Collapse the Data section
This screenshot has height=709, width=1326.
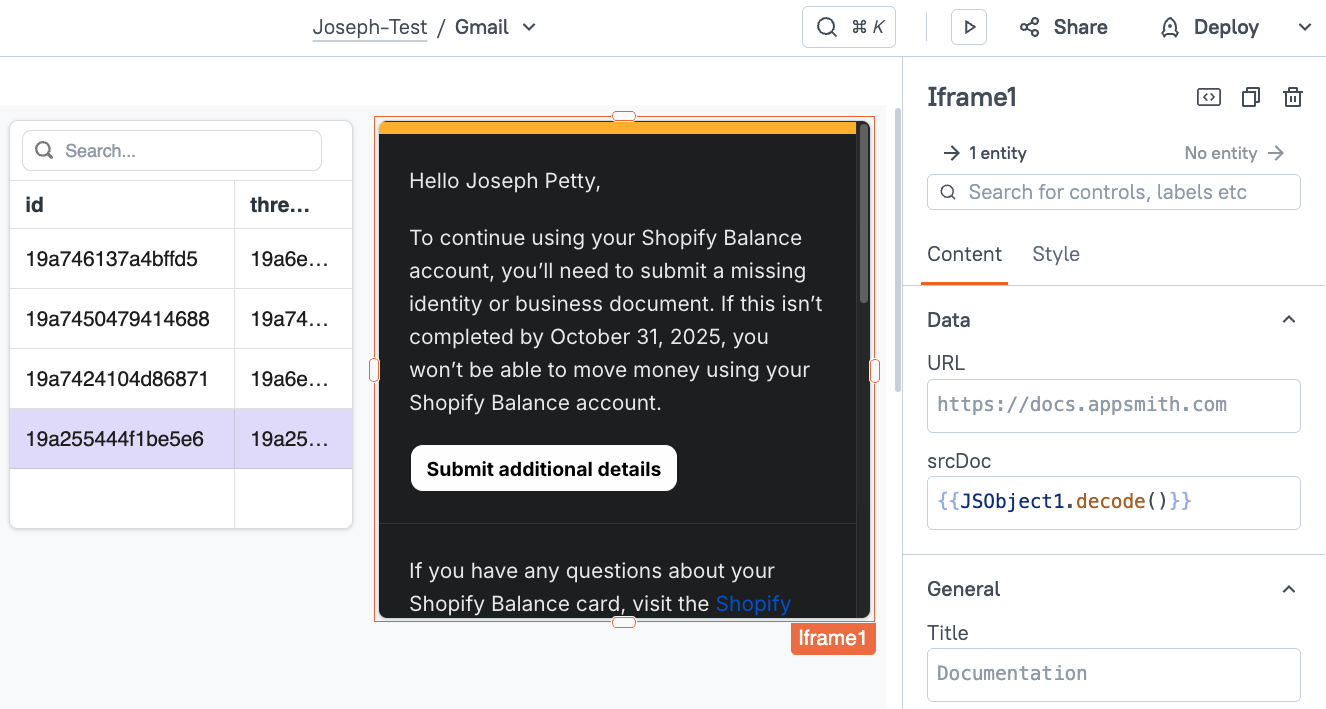click(1289, 320)
